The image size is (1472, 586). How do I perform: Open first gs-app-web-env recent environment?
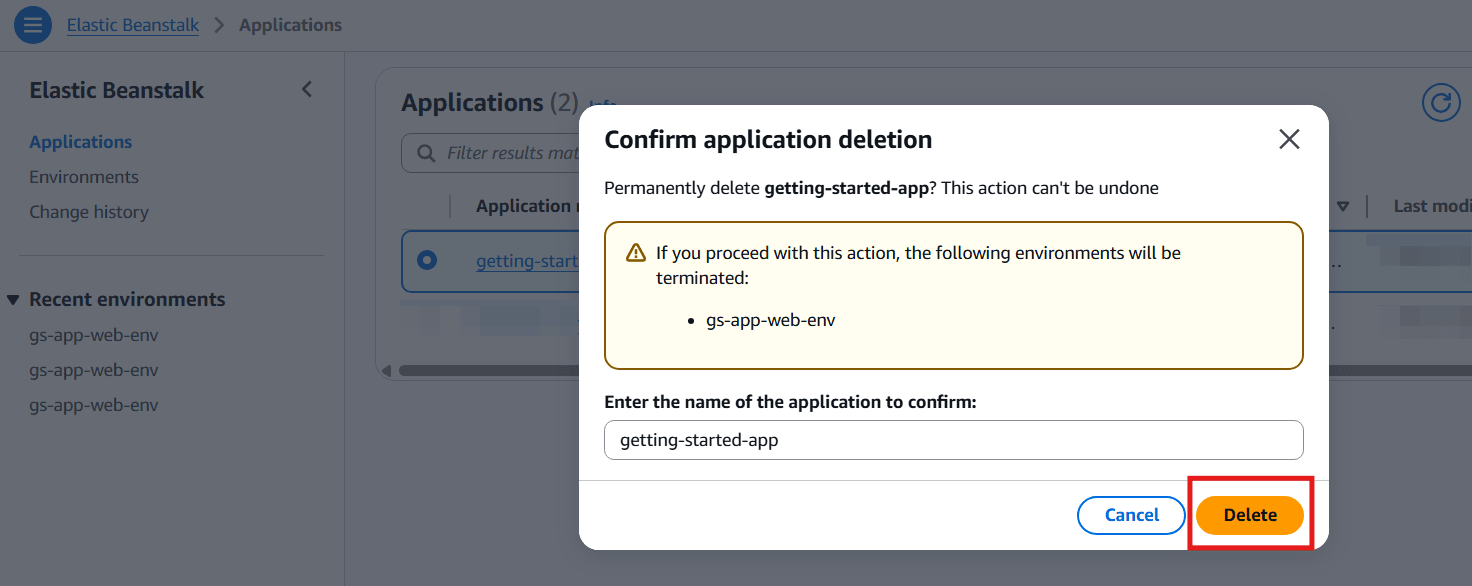(94, 335)
